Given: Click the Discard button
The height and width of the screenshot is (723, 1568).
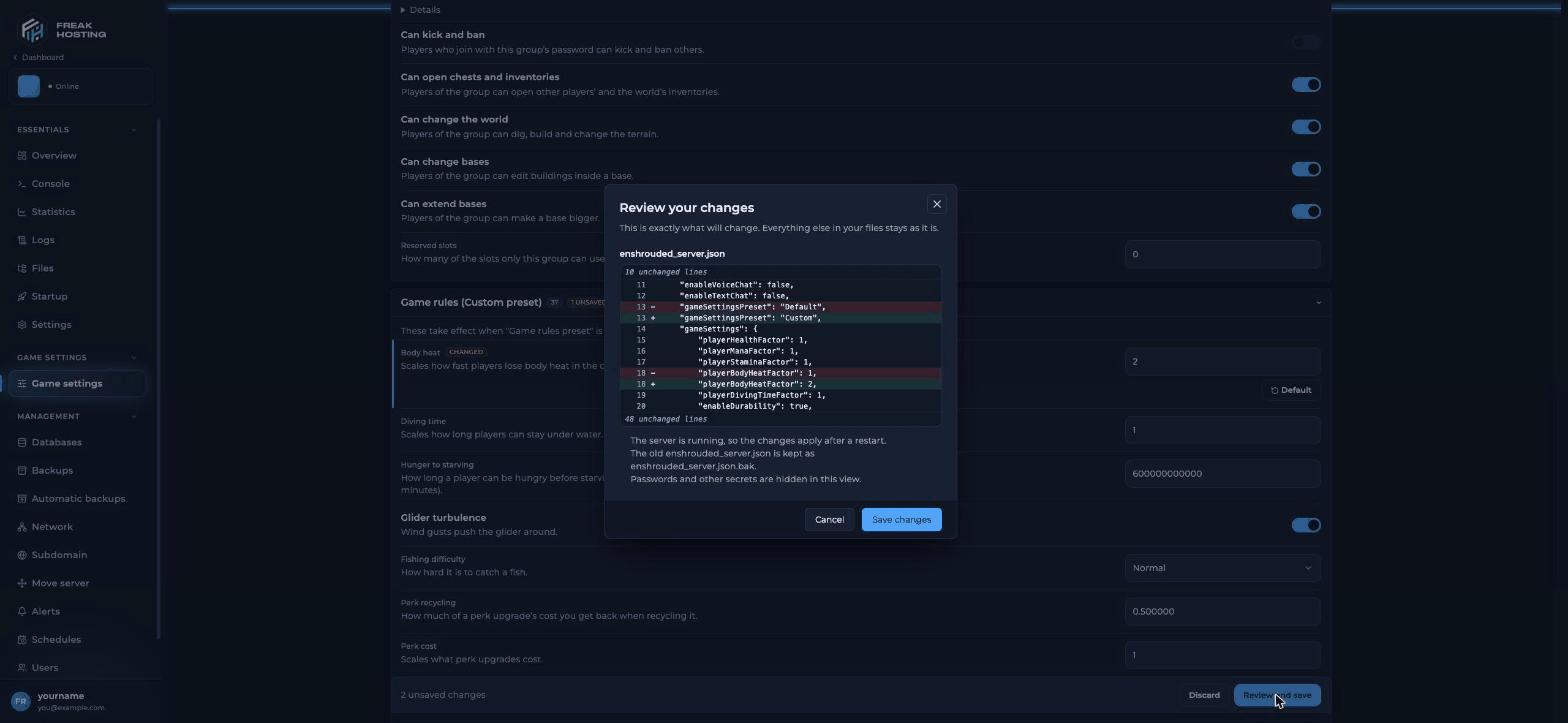Looking at the screenshot, I should coord(1204,696).
